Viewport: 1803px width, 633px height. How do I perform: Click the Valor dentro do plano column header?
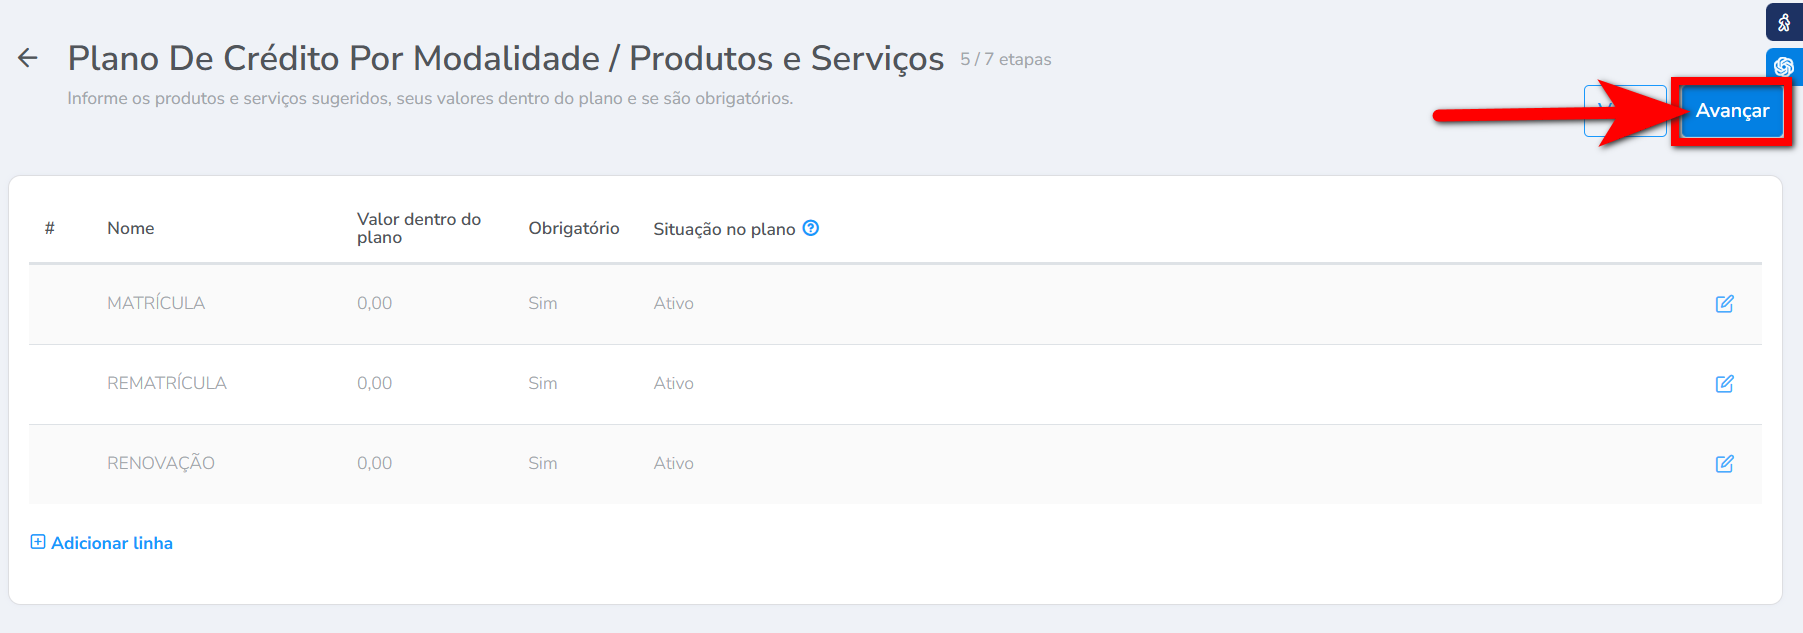419,228
